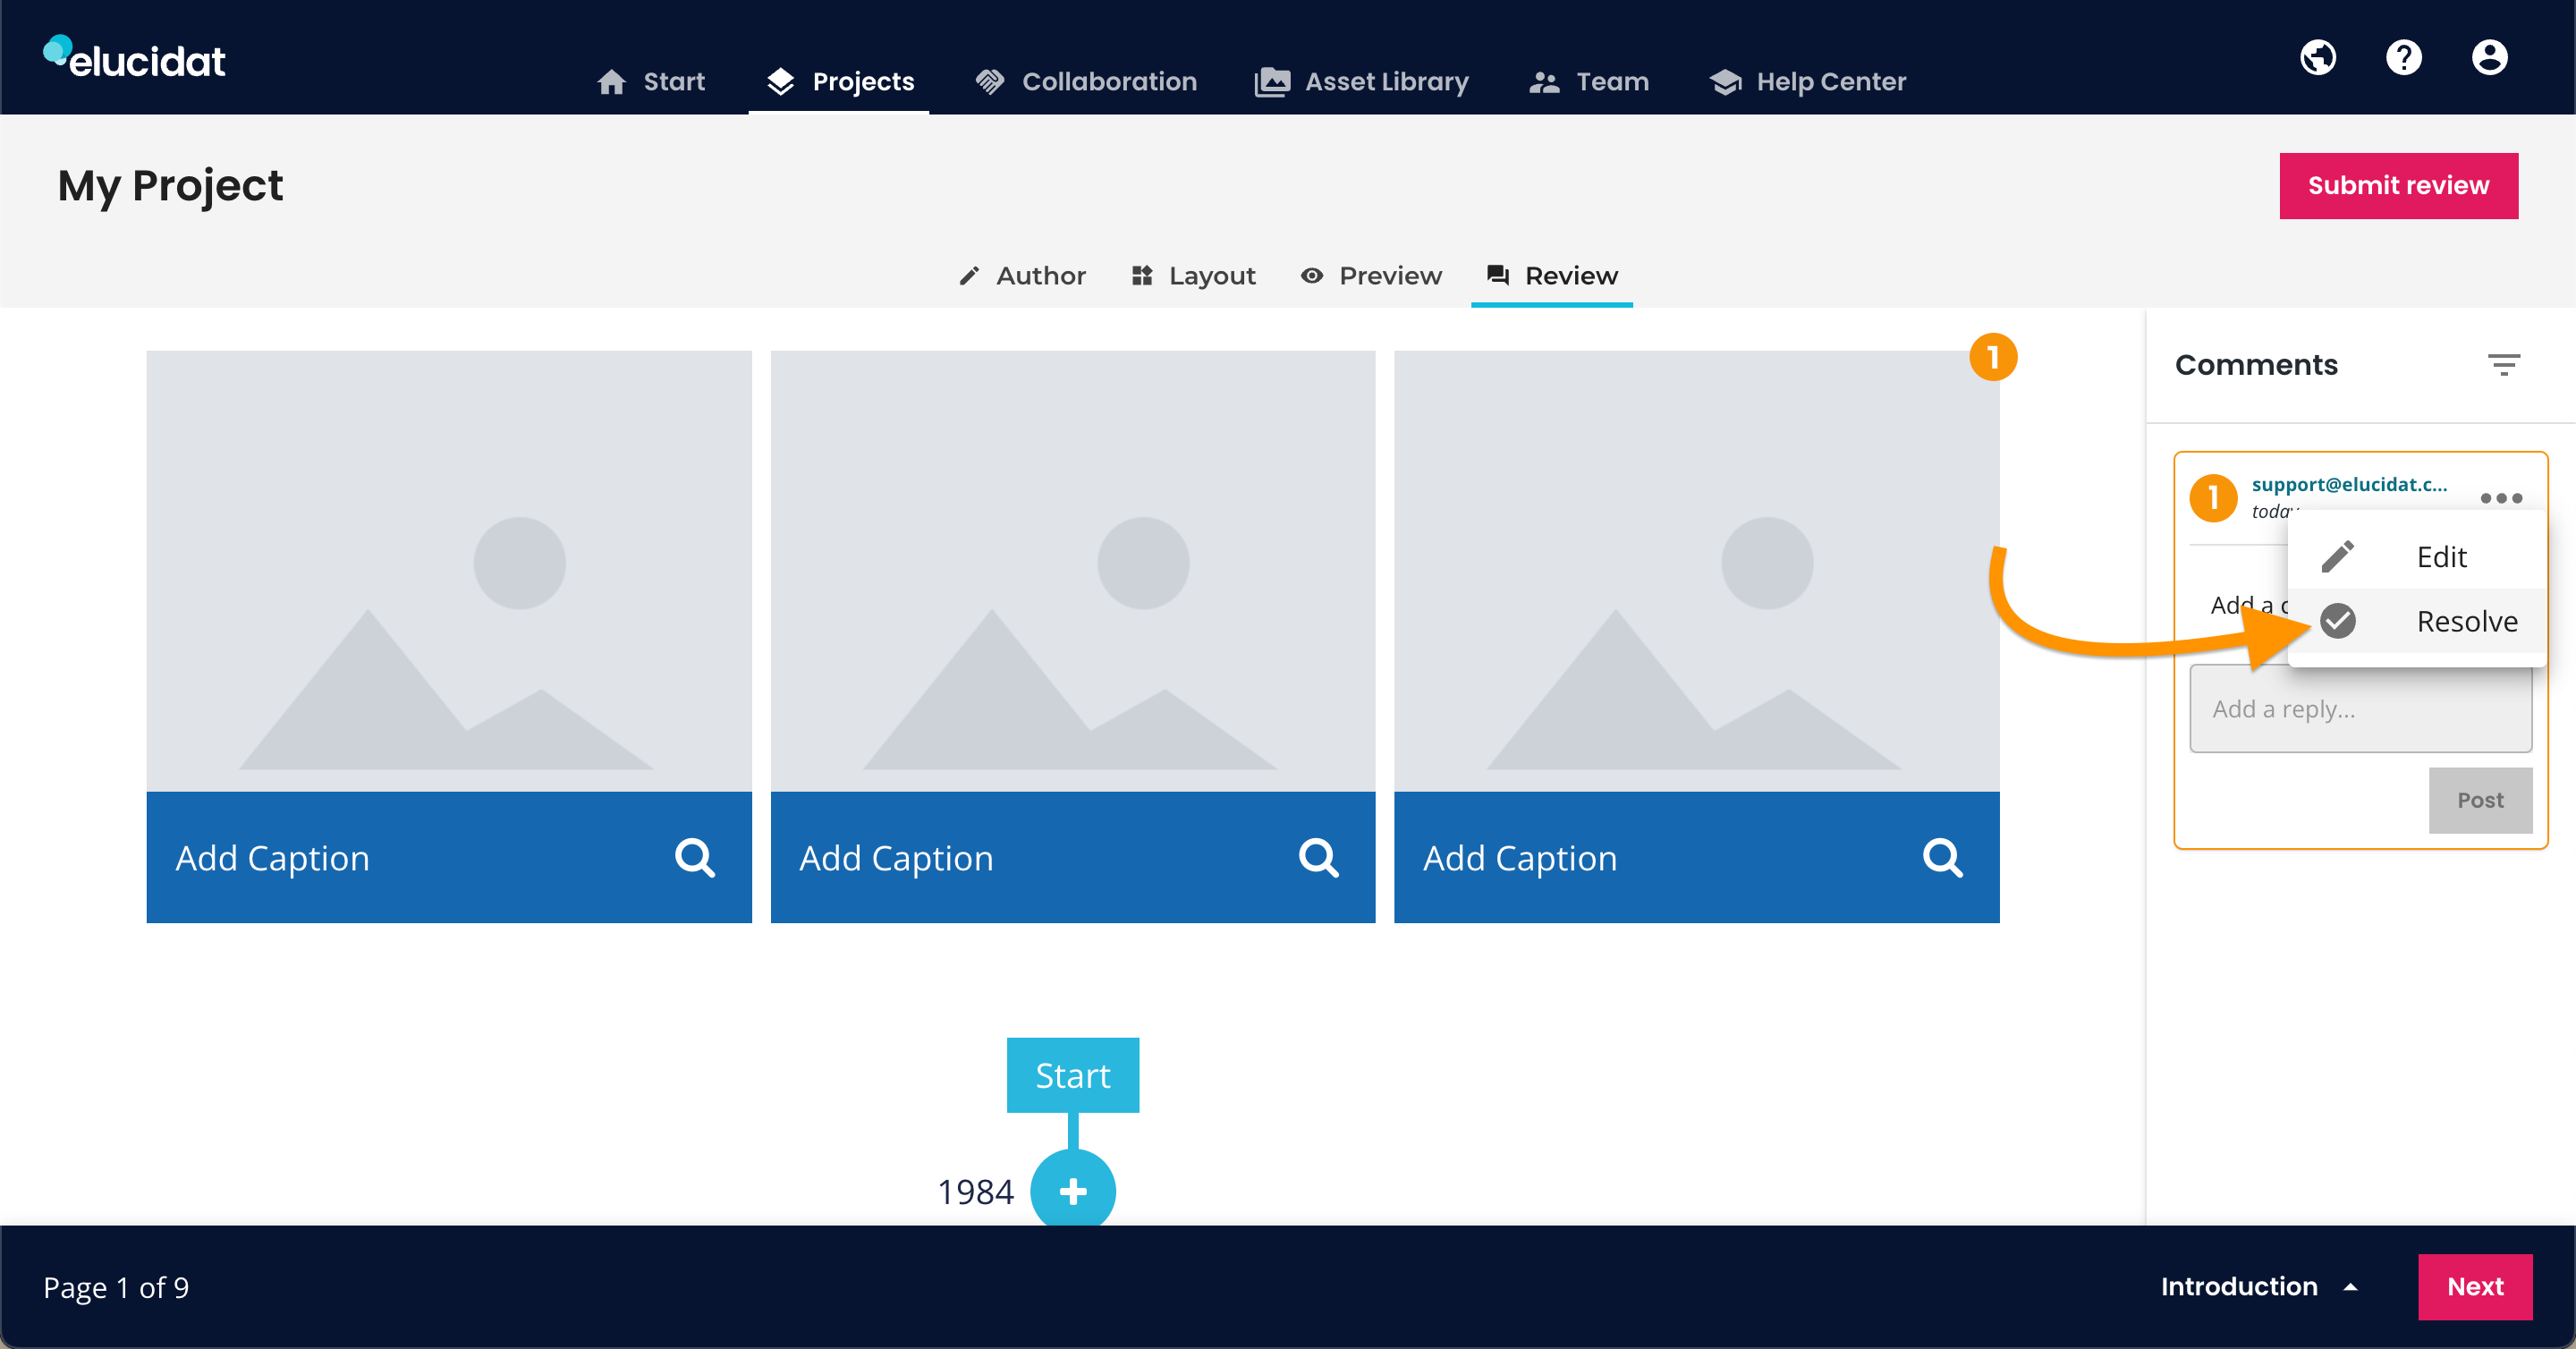
Task: Open the Layout tab
Action: tap(1193, 276)
